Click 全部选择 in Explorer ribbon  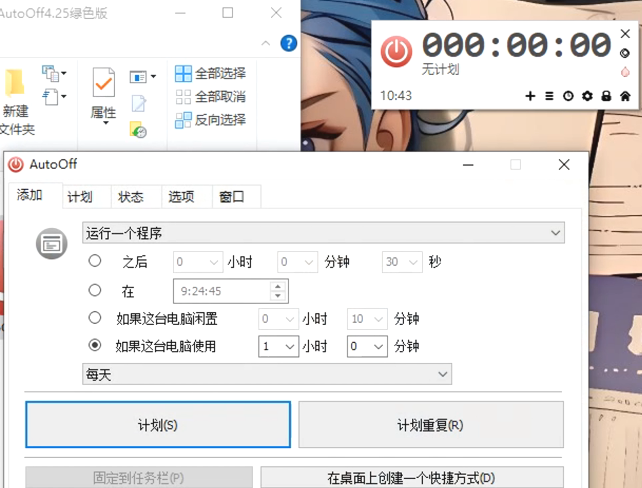coord(210,74)
